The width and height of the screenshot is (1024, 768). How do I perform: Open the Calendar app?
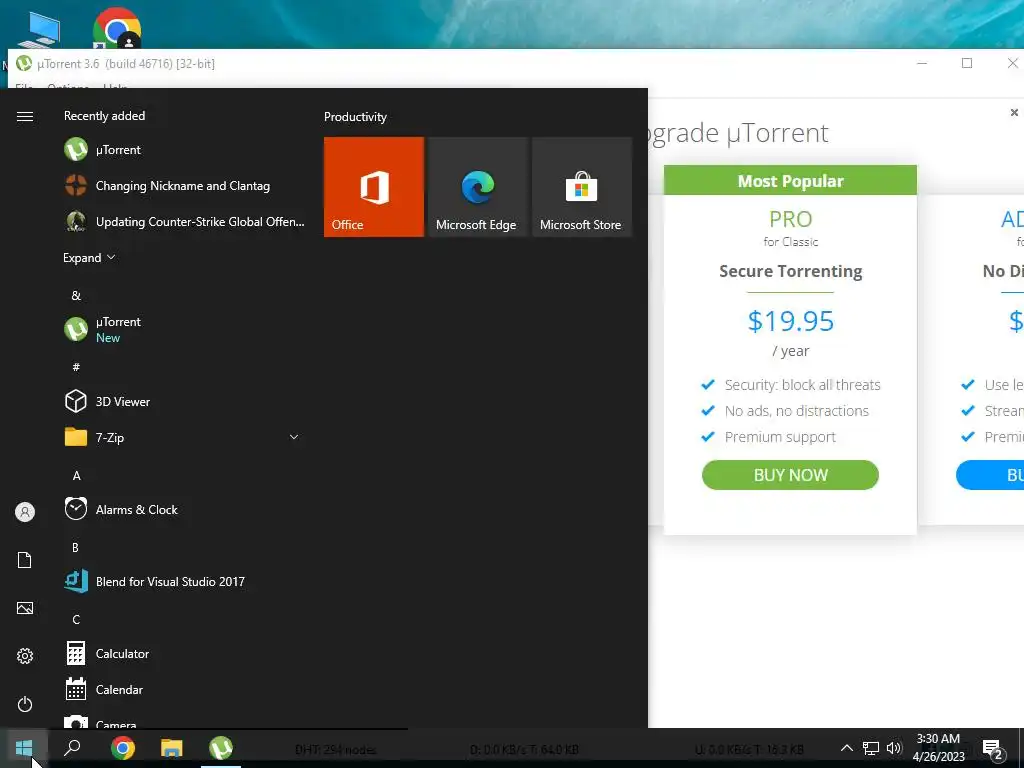coord(183,689)
